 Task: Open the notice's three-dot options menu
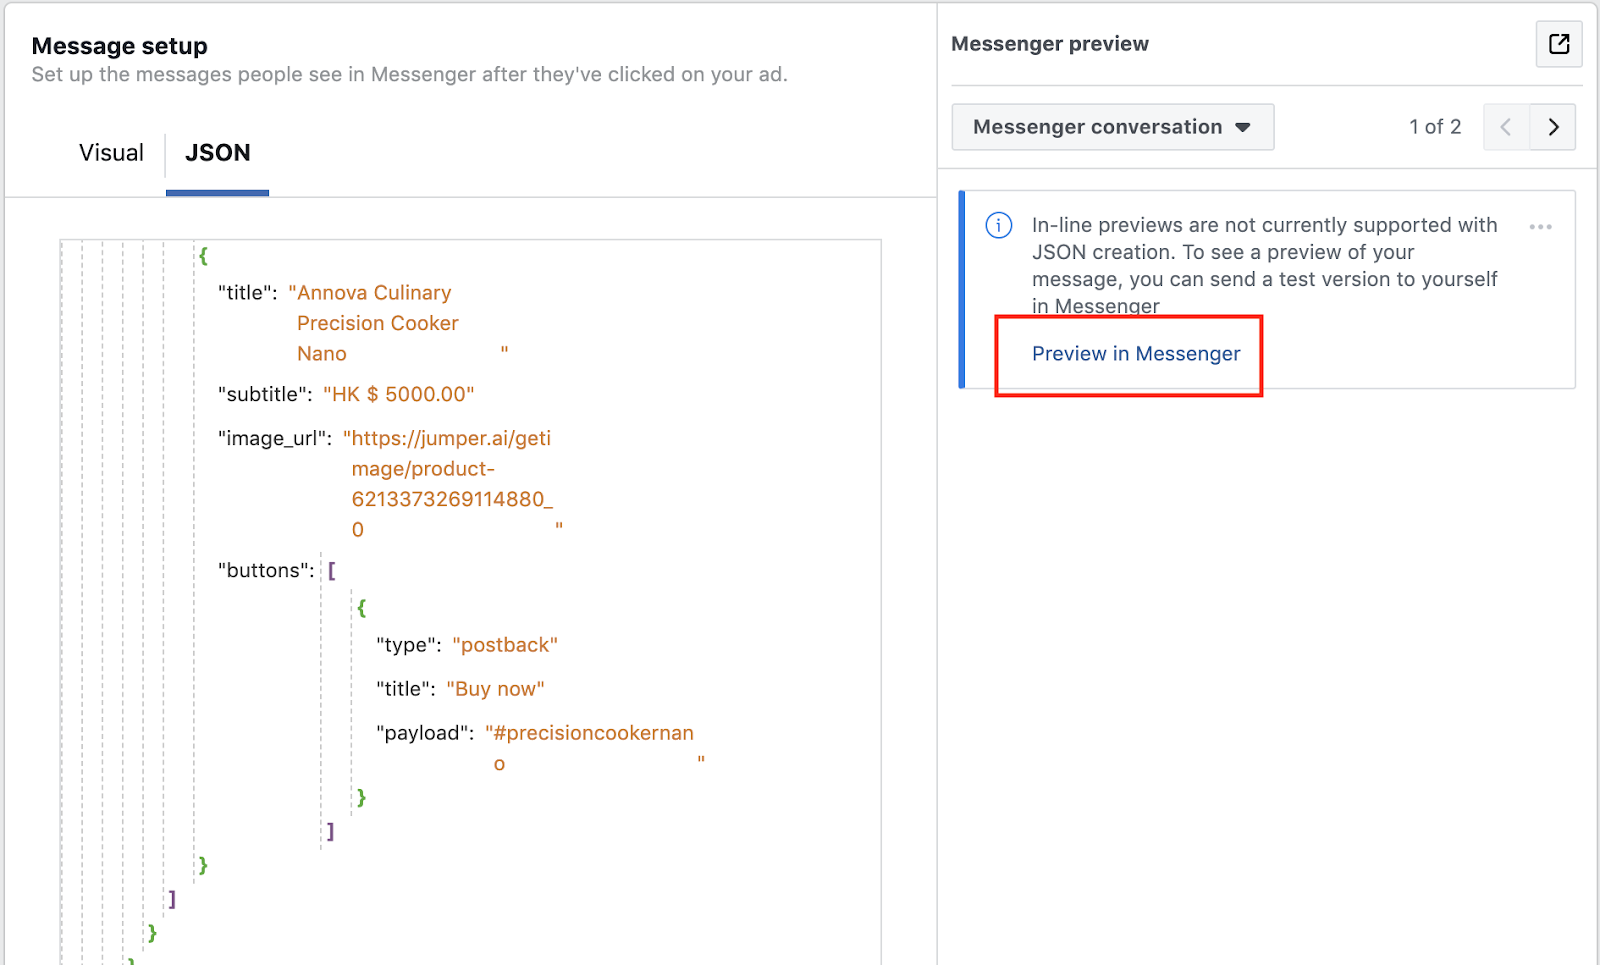(1540, 227)
